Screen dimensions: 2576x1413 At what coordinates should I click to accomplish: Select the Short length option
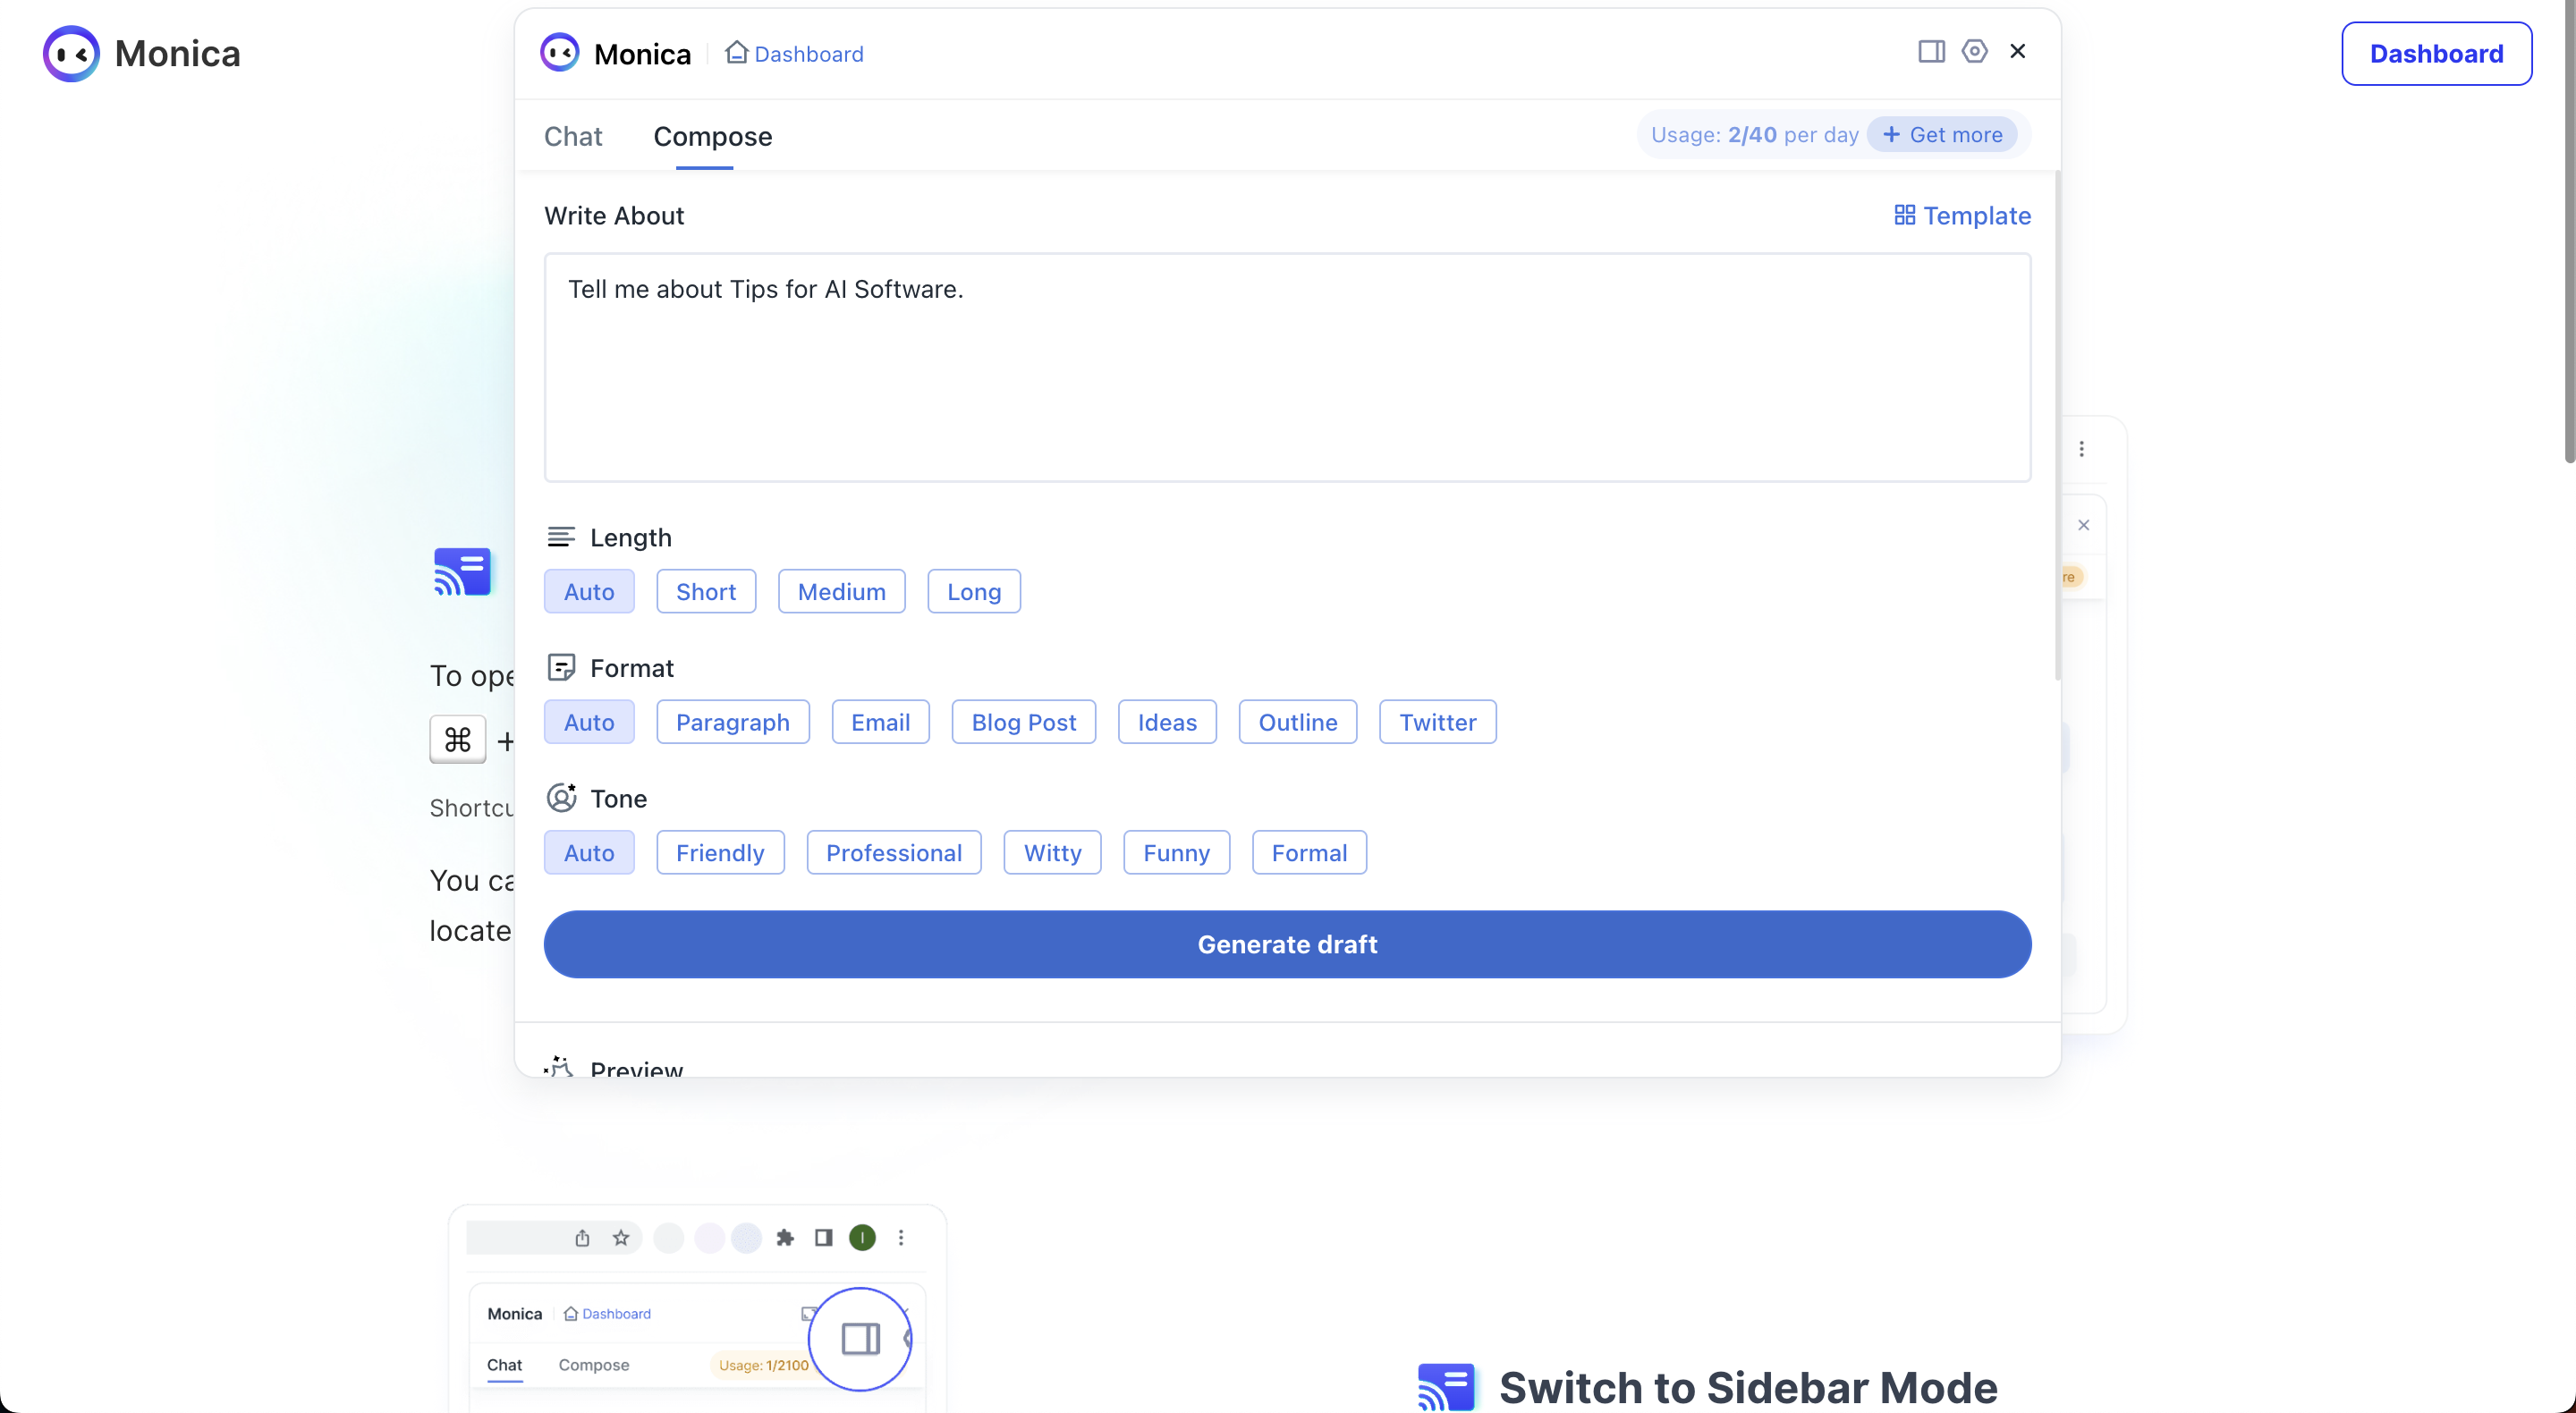(x=706, y=592)
